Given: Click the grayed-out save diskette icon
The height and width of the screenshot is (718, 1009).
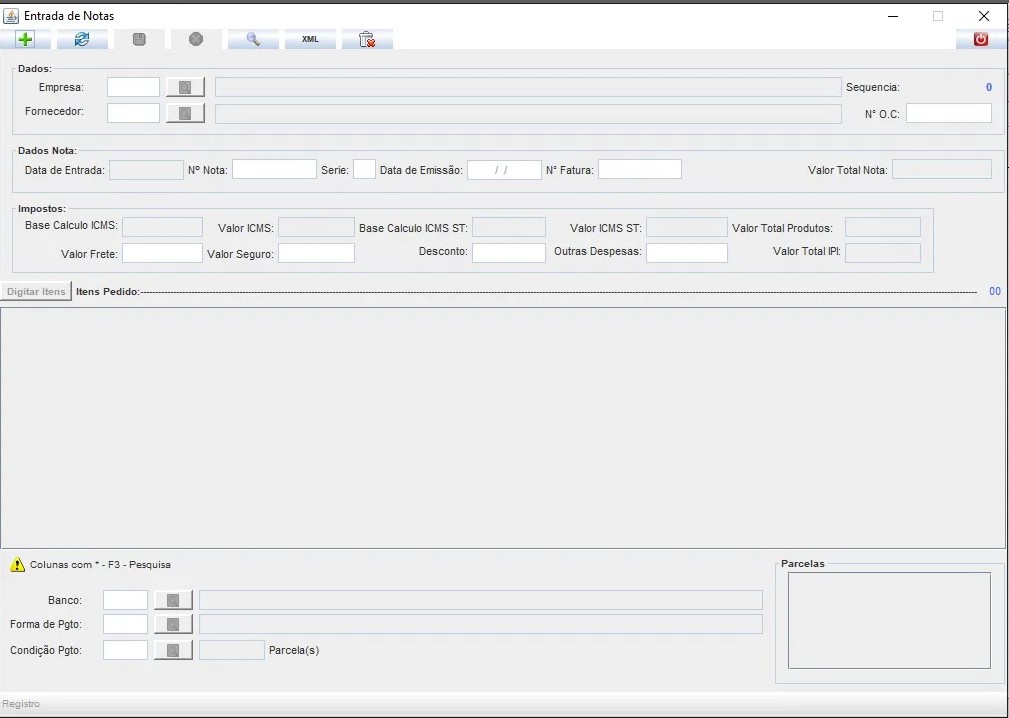Looking at the screenshot, I should tap(139, 39).
